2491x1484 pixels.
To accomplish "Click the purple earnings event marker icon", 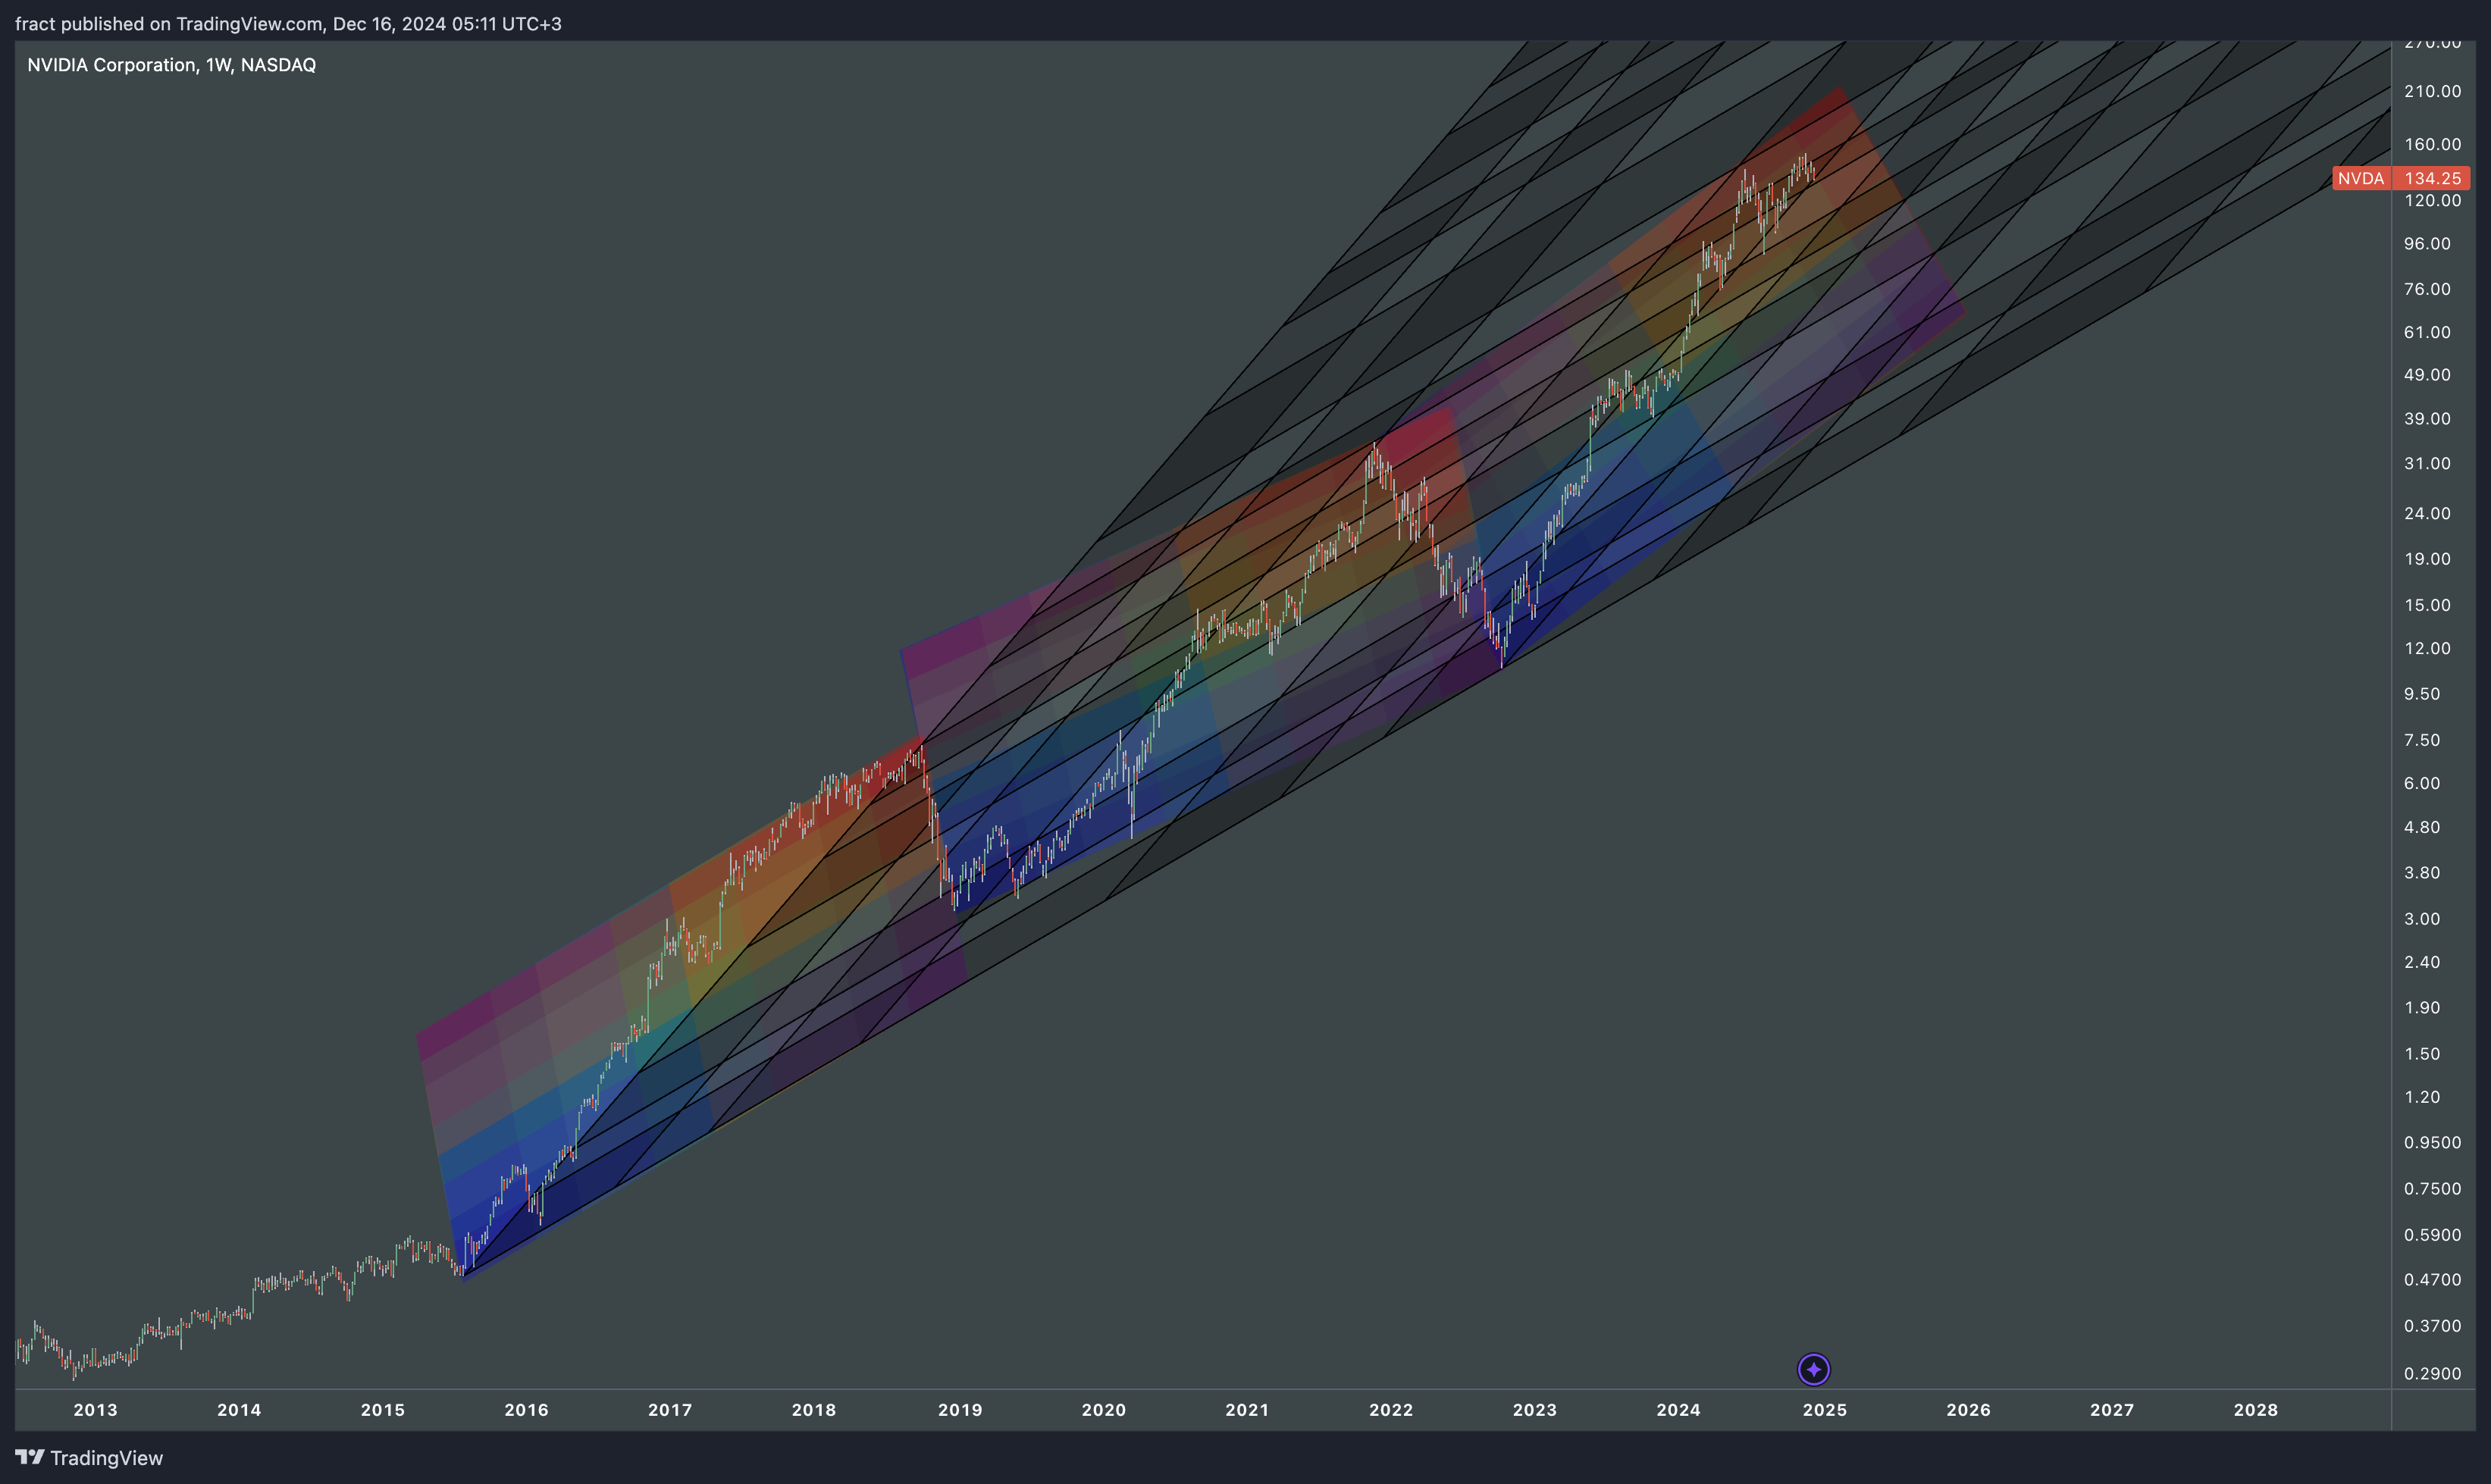I will tap(1813, 1369).
